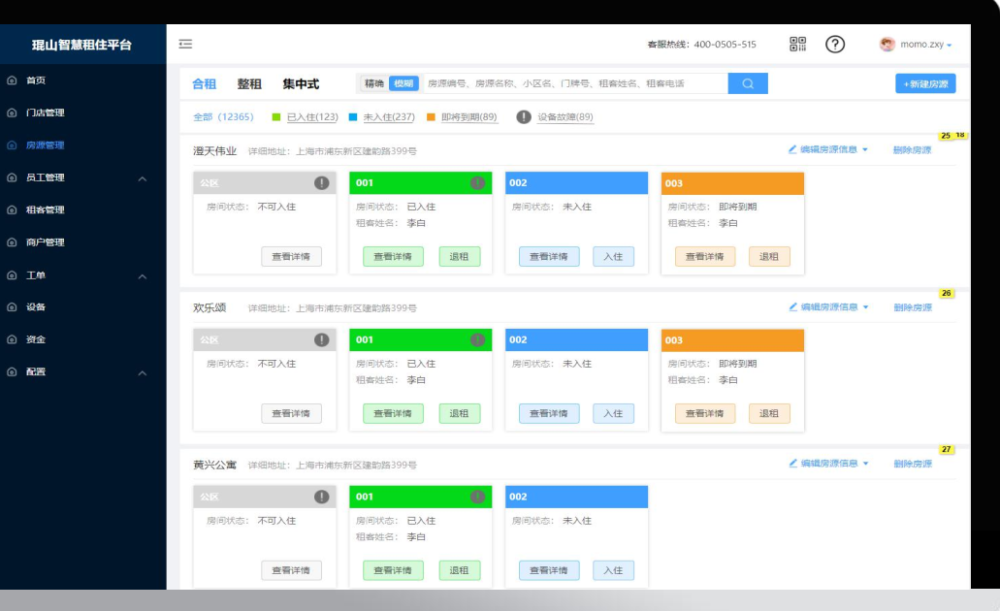The image size is (1000, 611).
Task: Open the QR code icon in header
Action: coord(797,44)
